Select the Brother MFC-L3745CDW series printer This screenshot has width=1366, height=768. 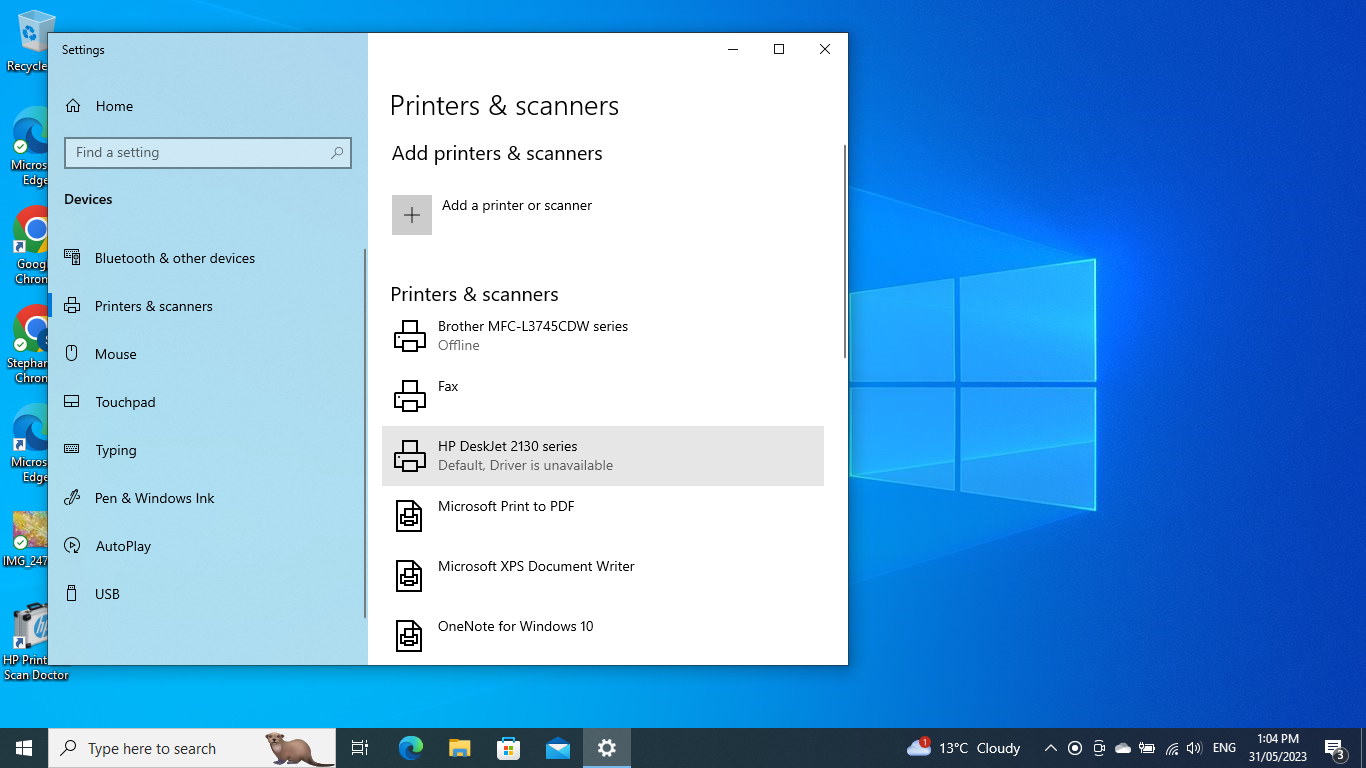533,335
